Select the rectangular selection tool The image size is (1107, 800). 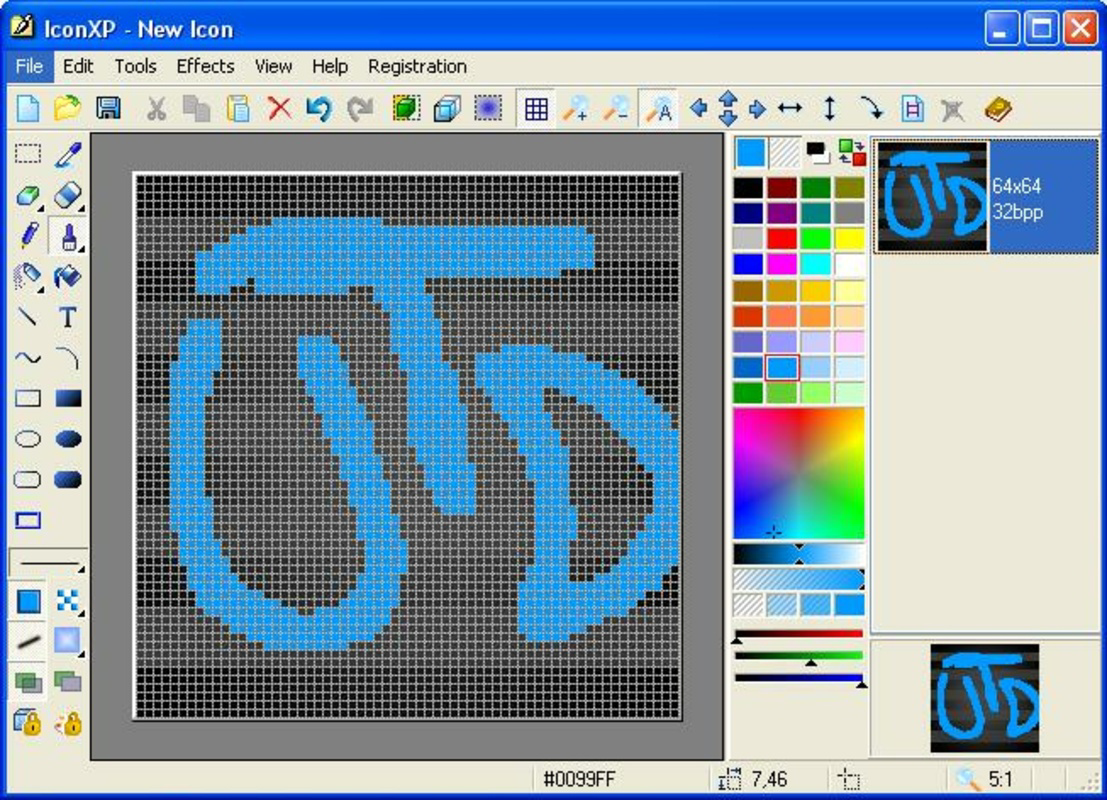pos(28,154)
